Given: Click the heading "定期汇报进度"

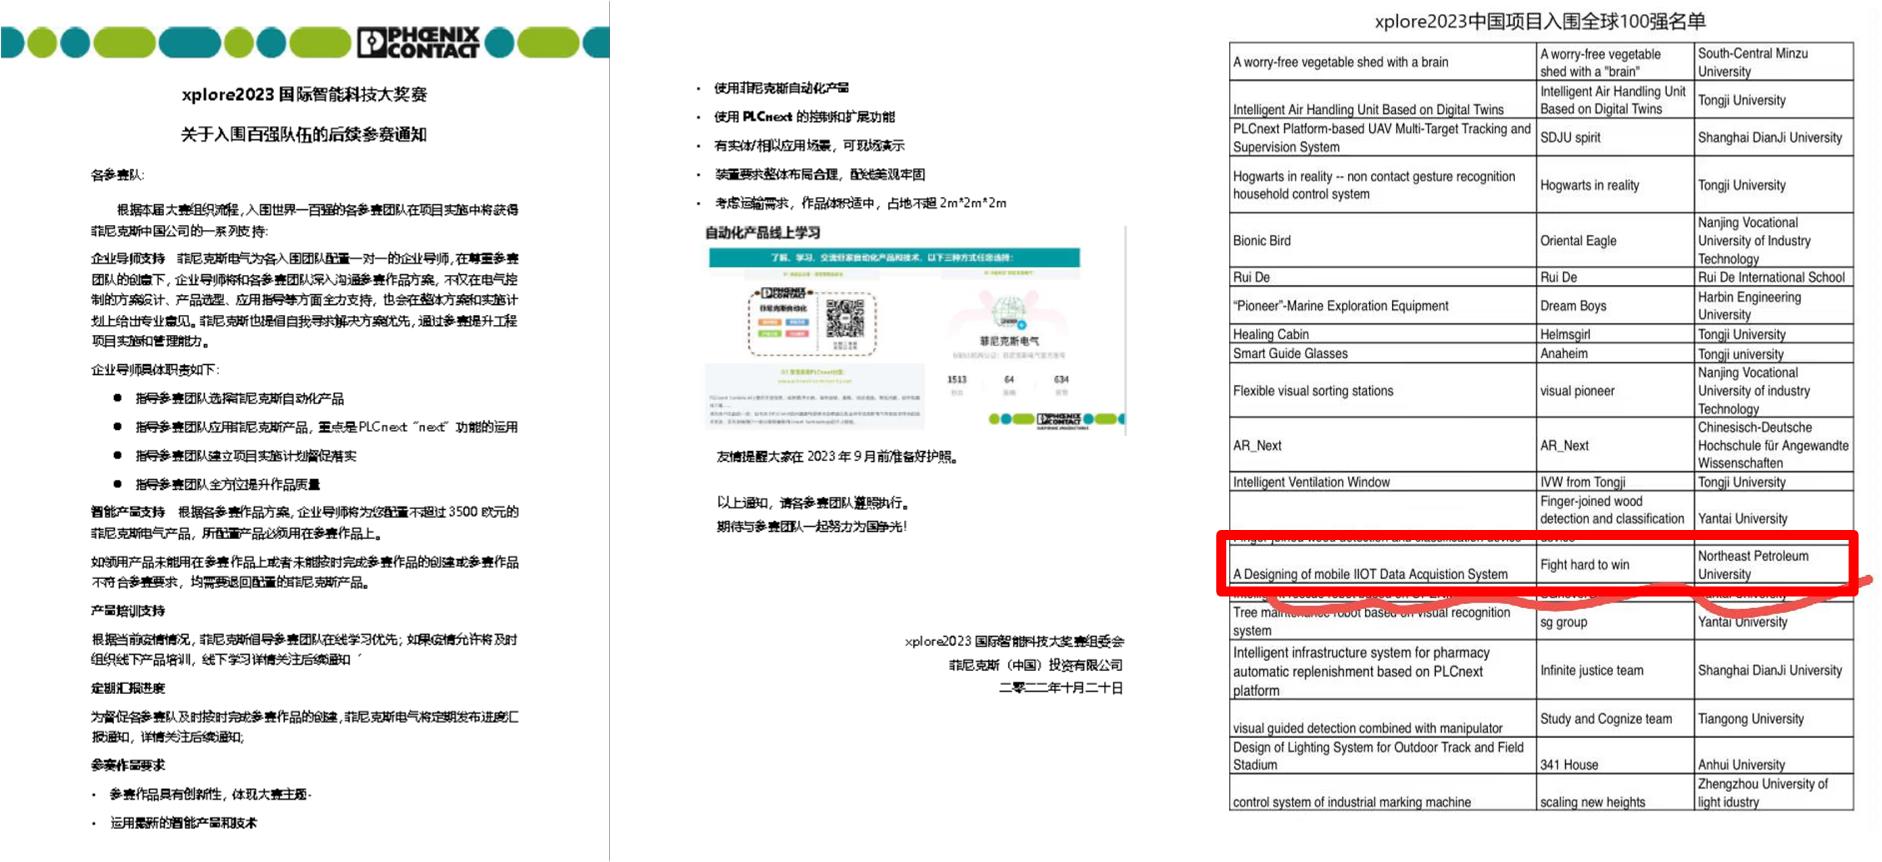Looking at the screenshot, I should [128, 688].
